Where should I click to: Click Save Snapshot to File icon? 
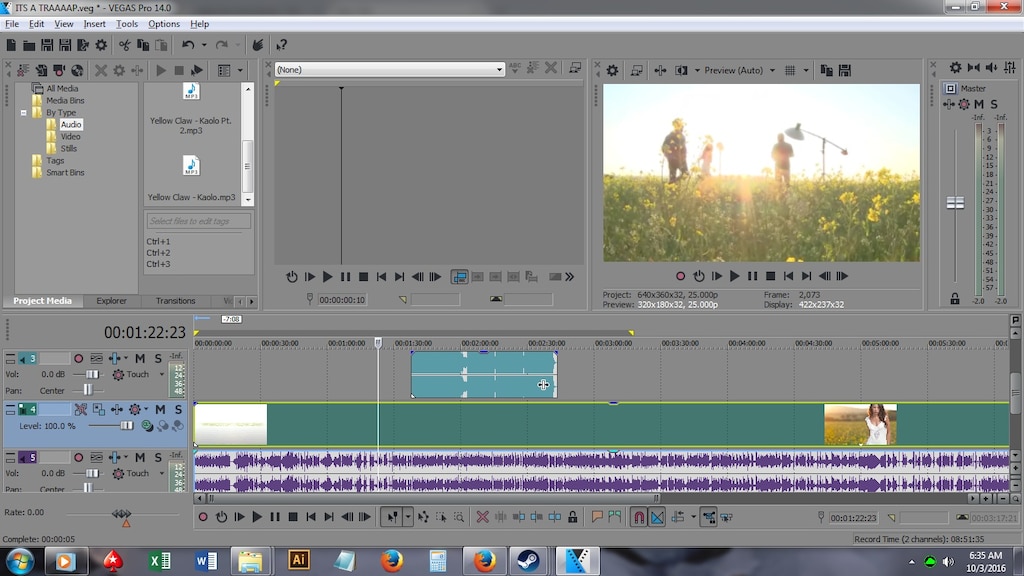(x=843, y=70)
